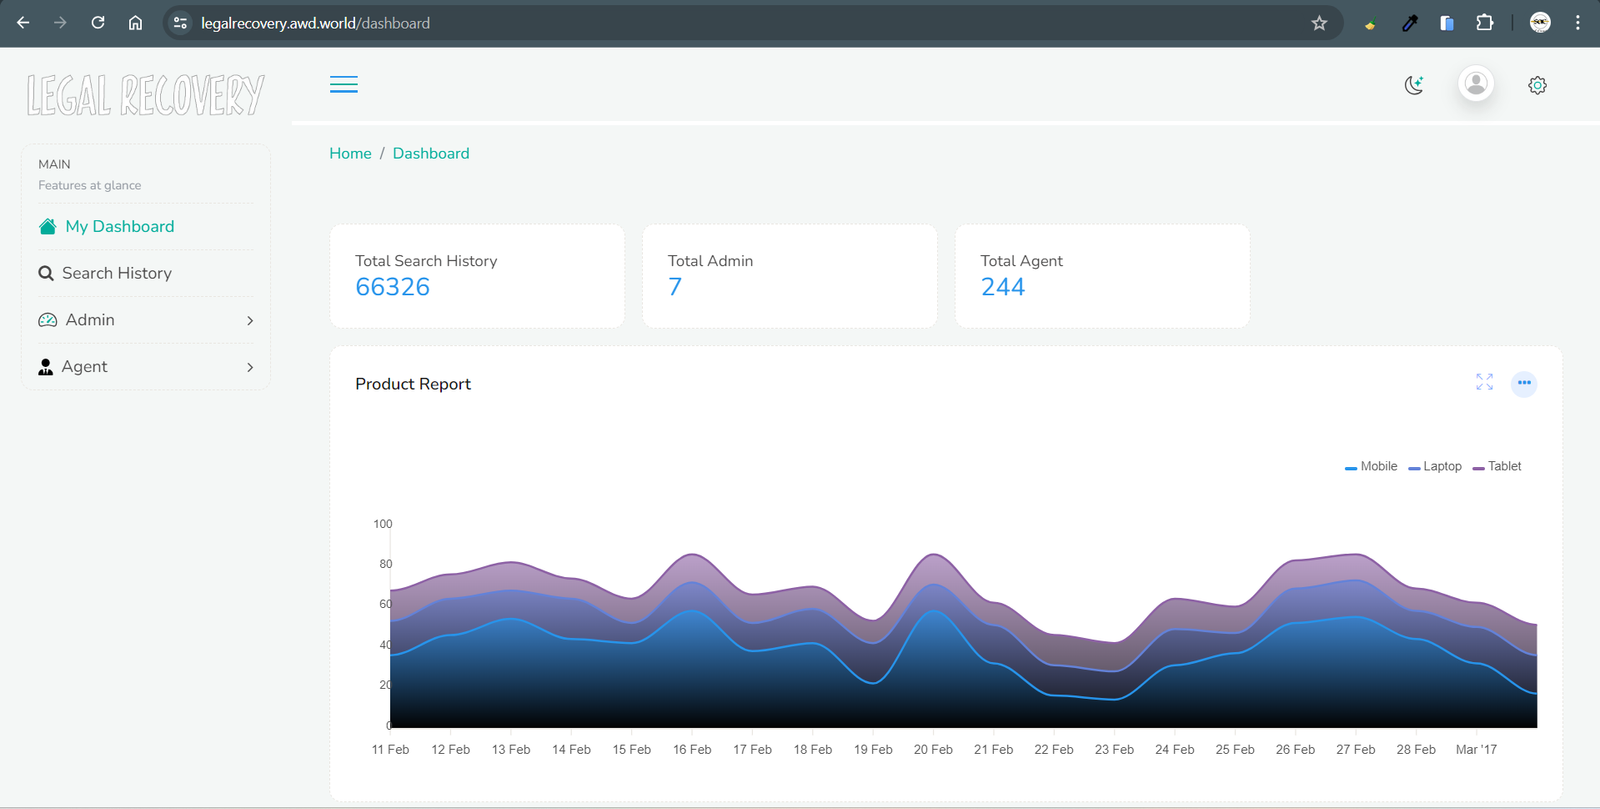Open the browser home page

point(135,22)
